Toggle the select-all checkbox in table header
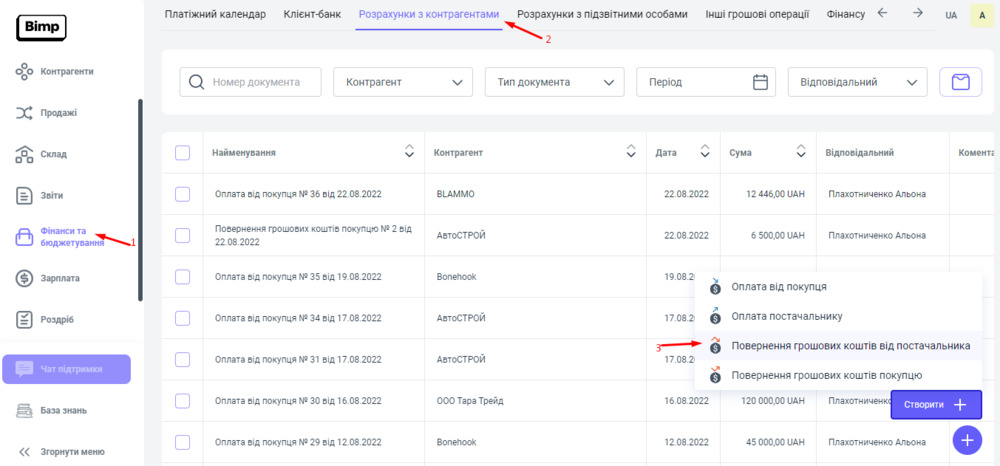 [182, 153]
